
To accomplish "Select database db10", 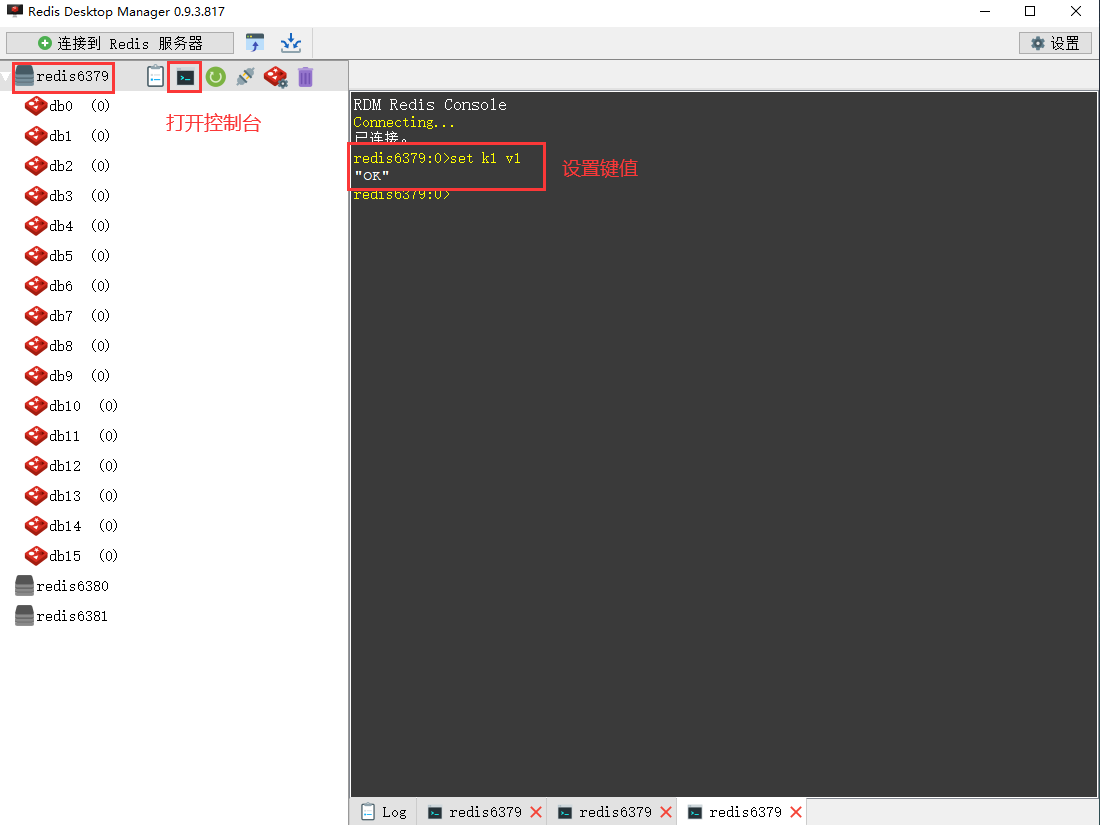I will (x=65, y=406).
